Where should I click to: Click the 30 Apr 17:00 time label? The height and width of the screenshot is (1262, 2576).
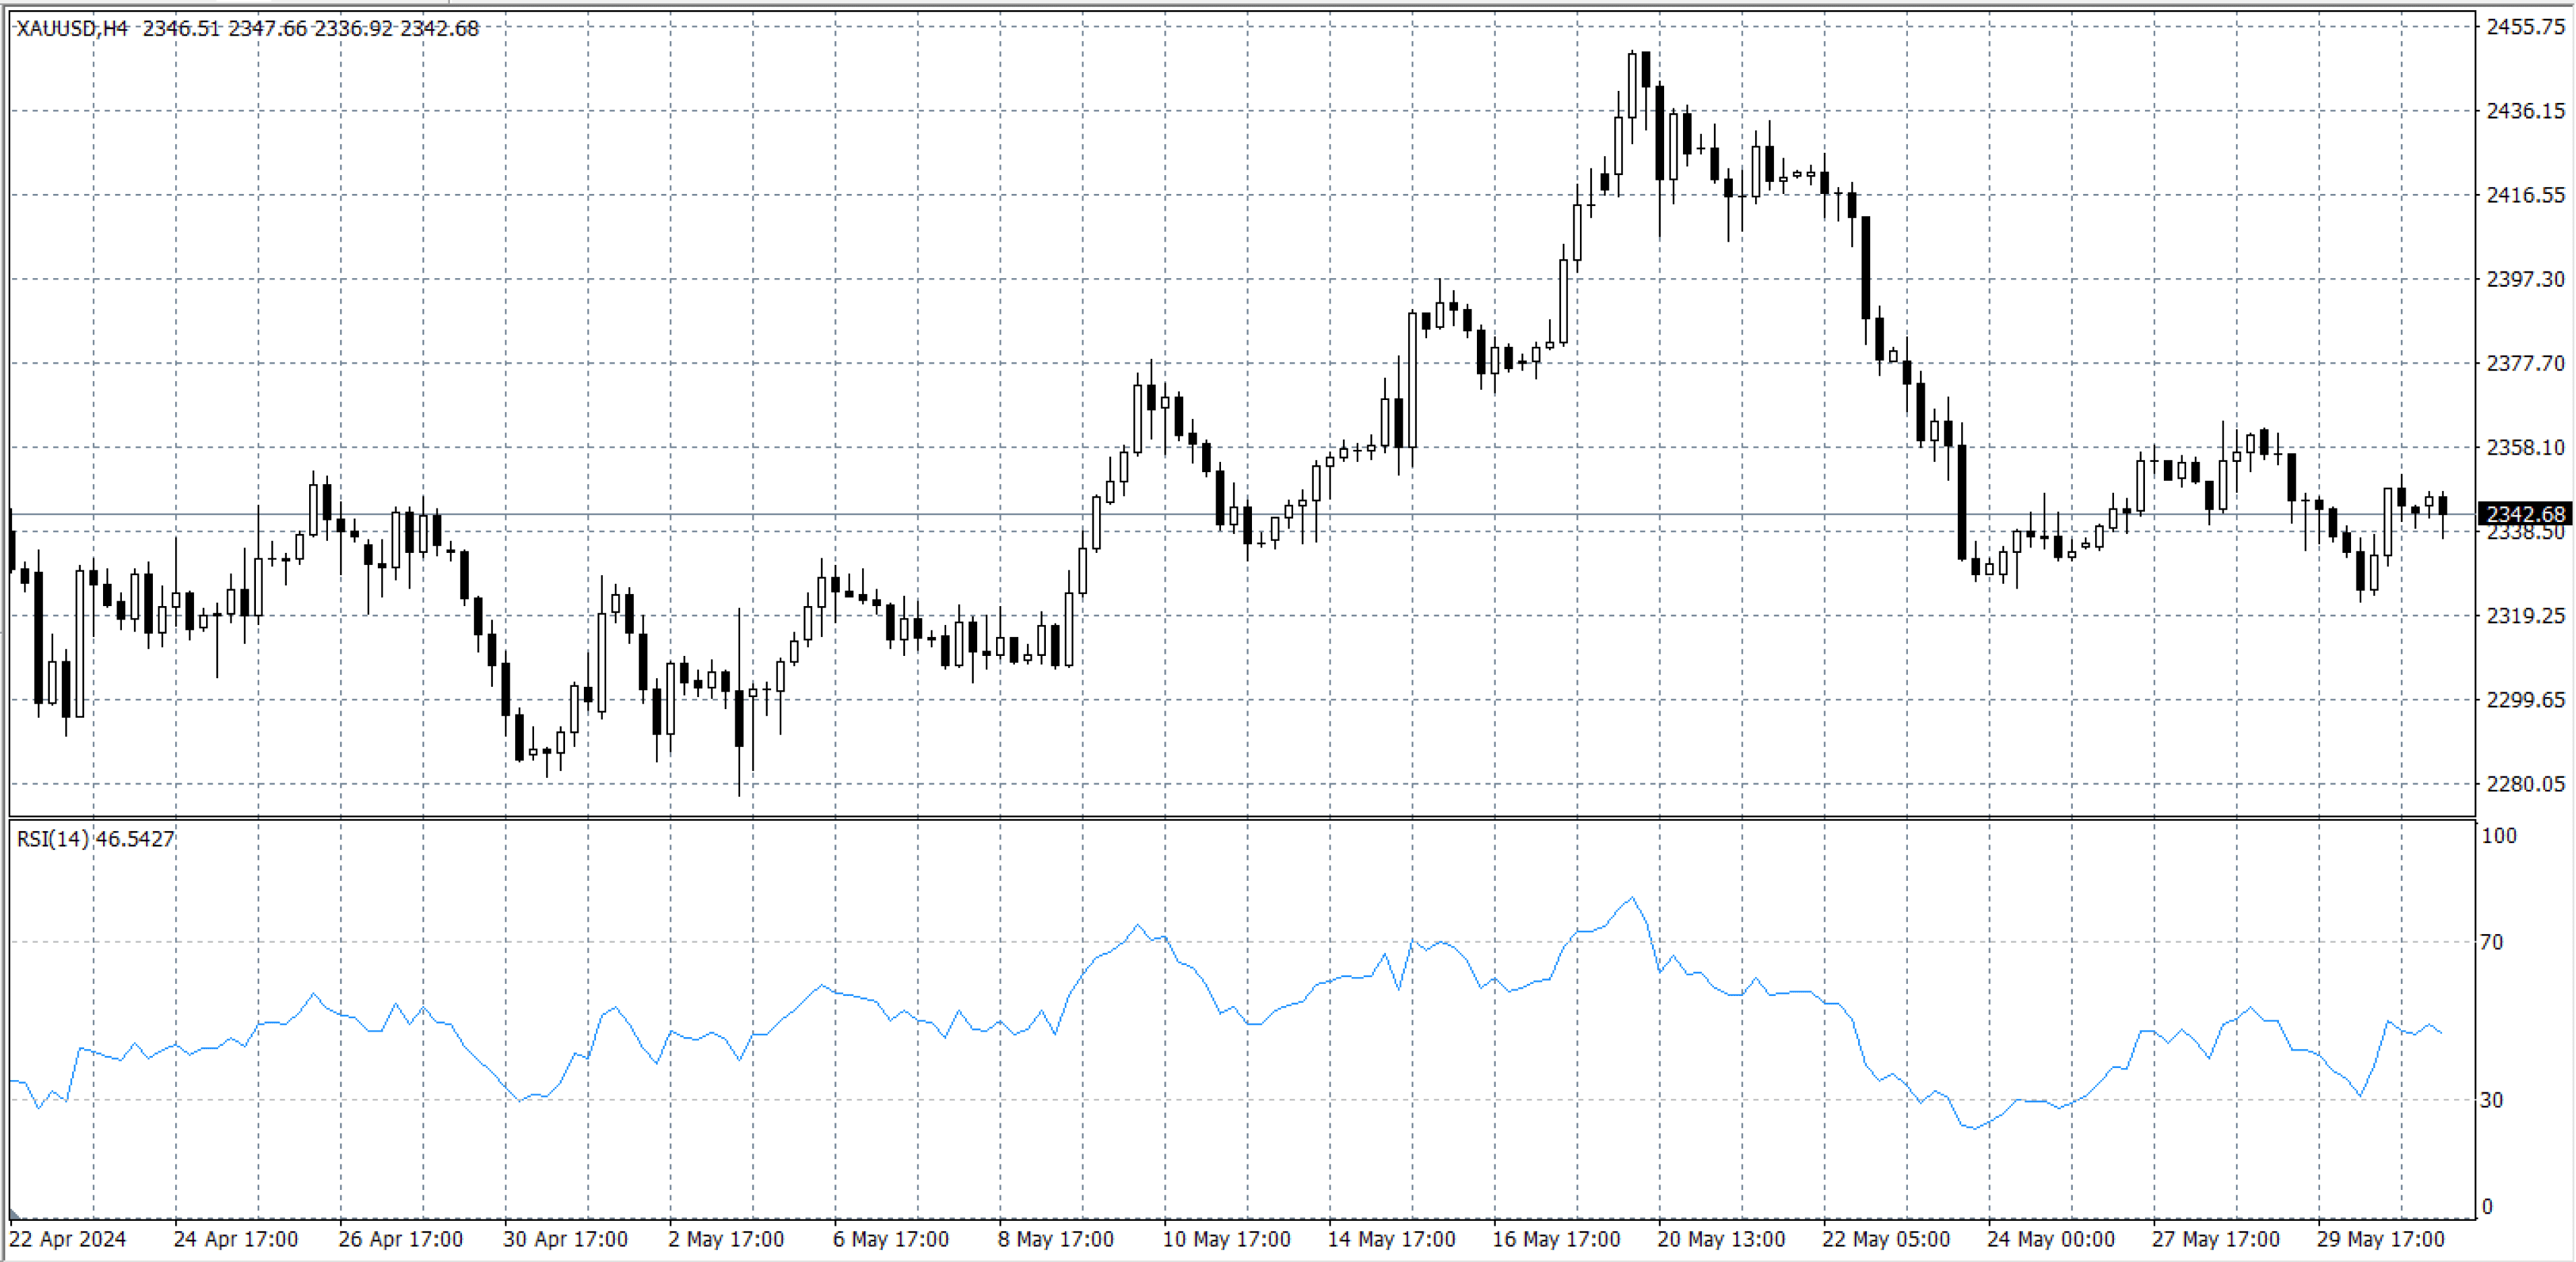[x=565, y=1239]
